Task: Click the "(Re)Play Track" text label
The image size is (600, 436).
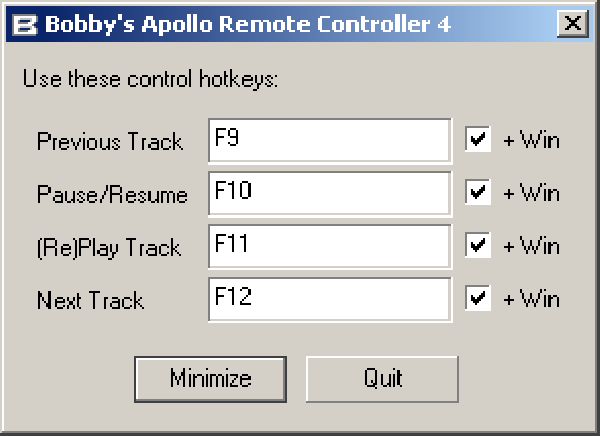Action: coord(109,247)
